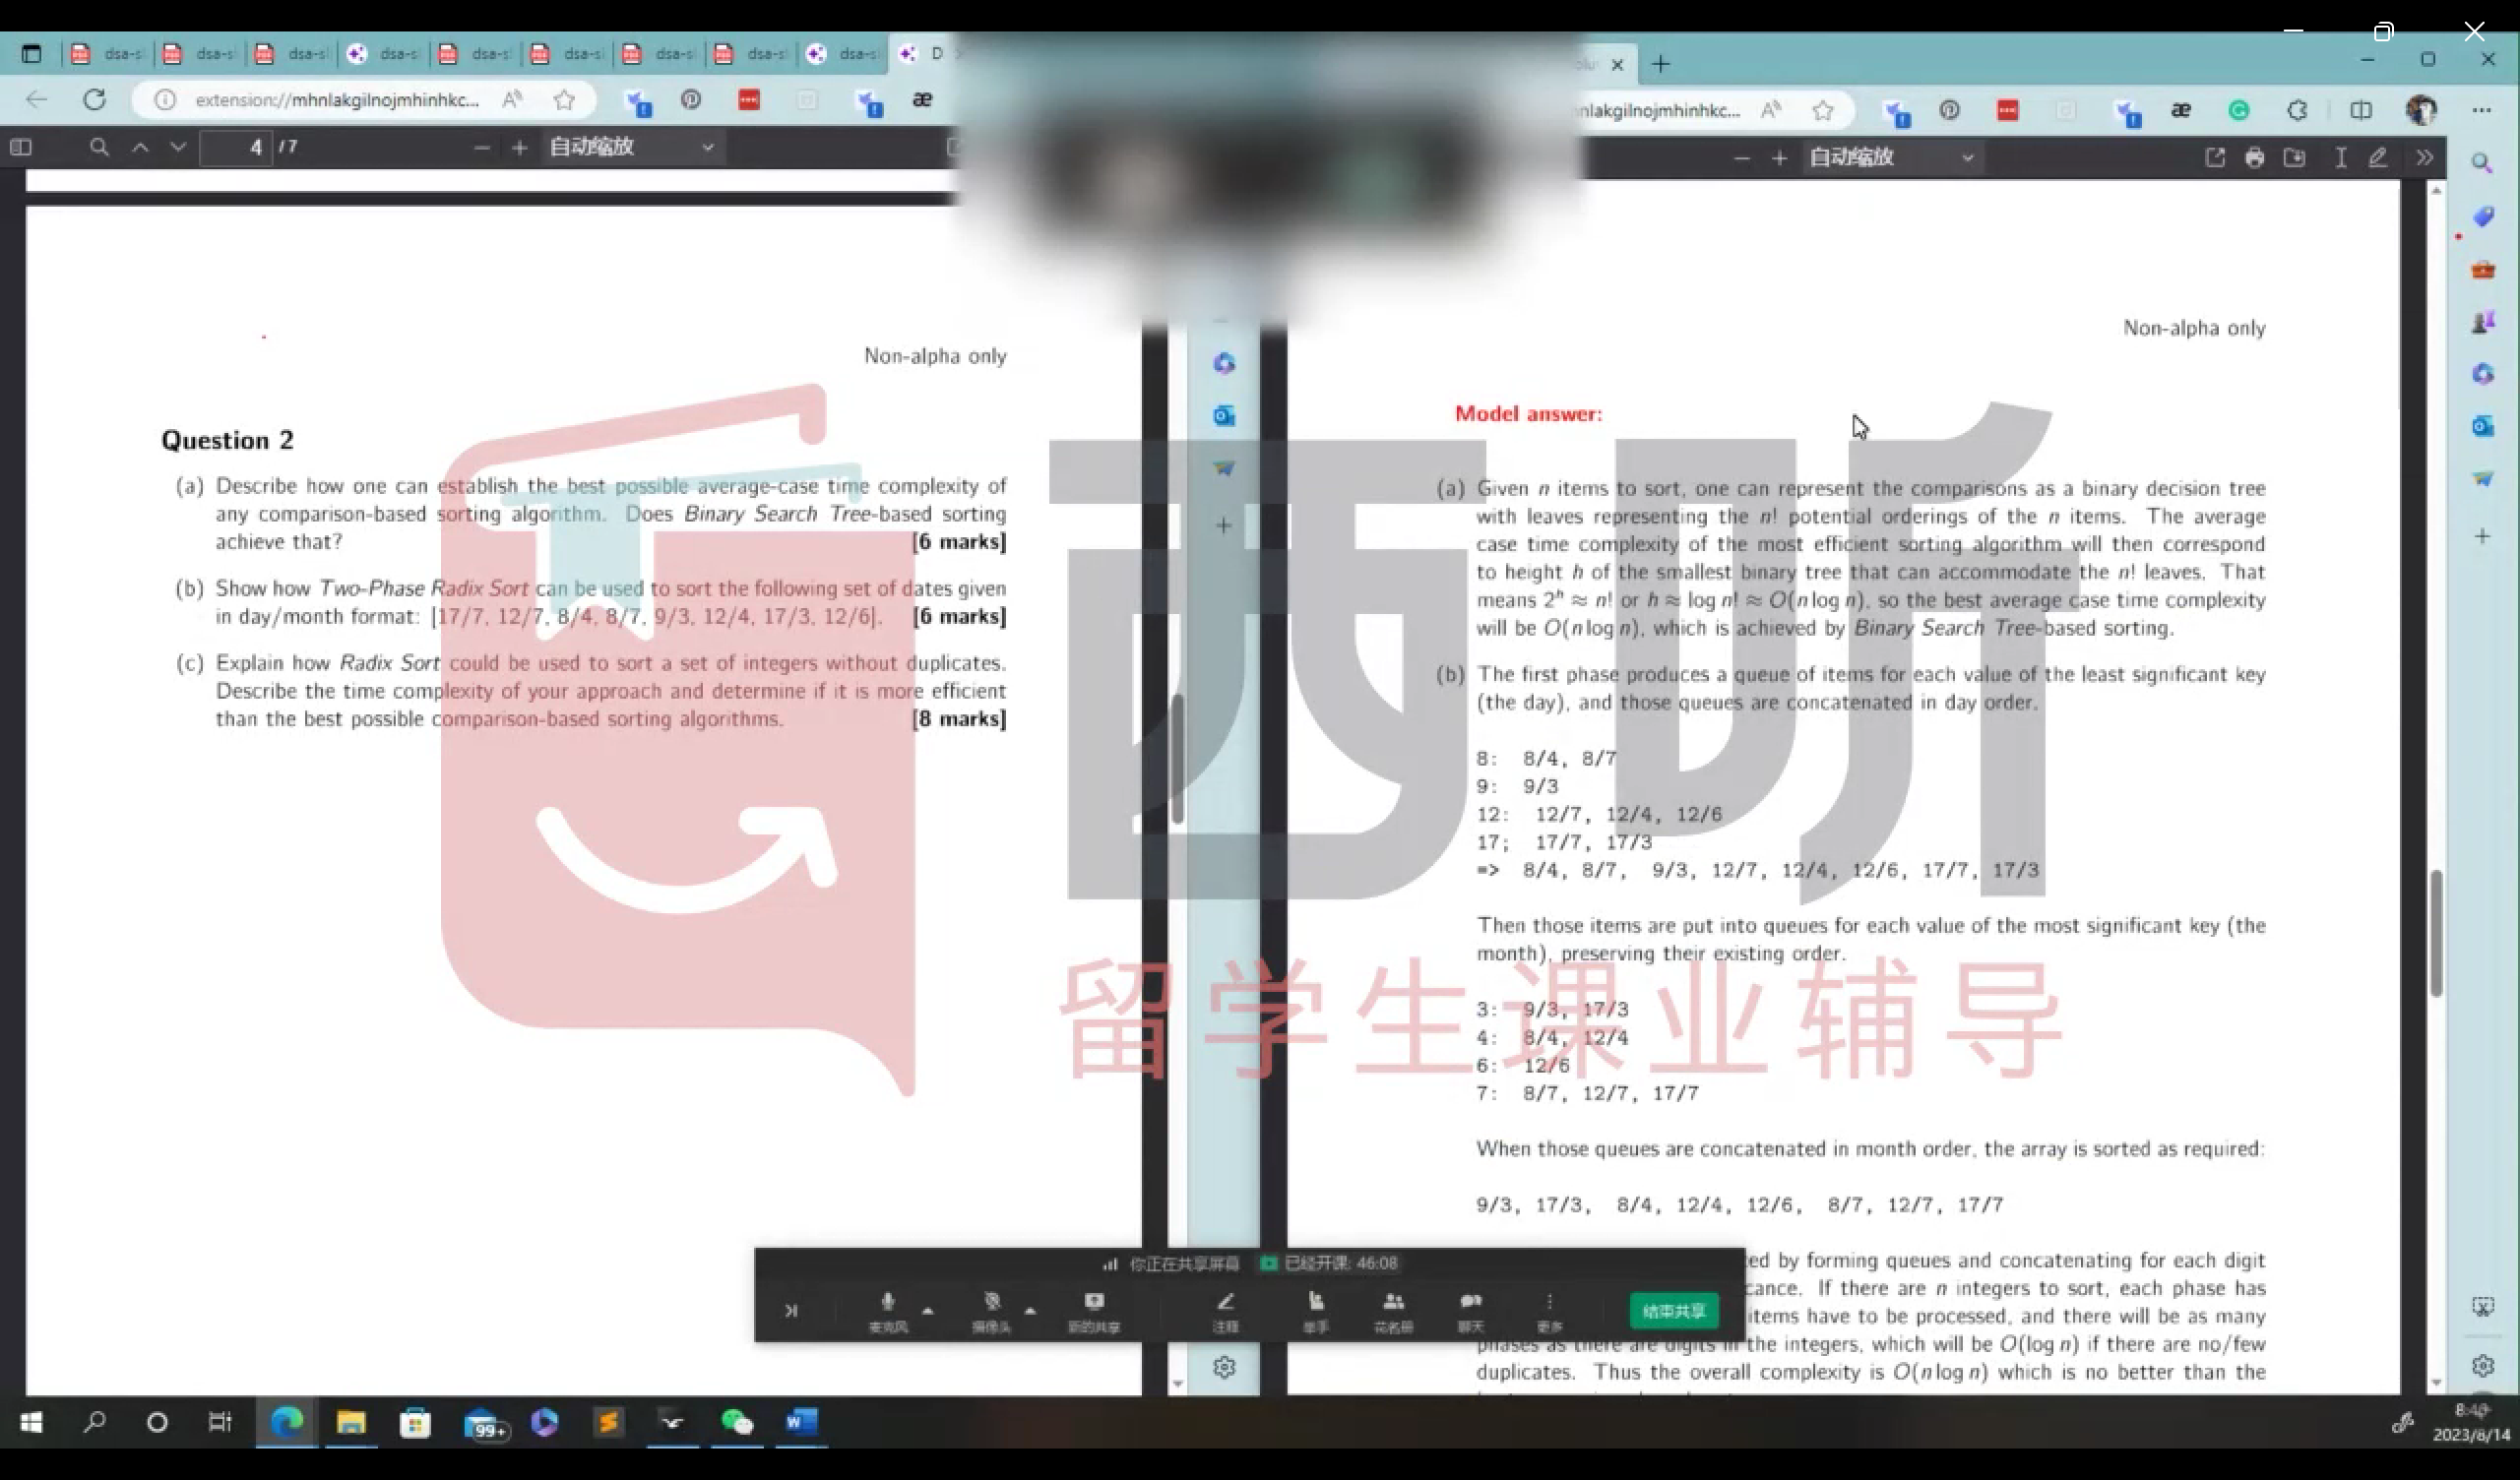Screen dimensions: 2520x1480
Task: Expand more PDF tools chevron
Action: (x=2424, y=158)
